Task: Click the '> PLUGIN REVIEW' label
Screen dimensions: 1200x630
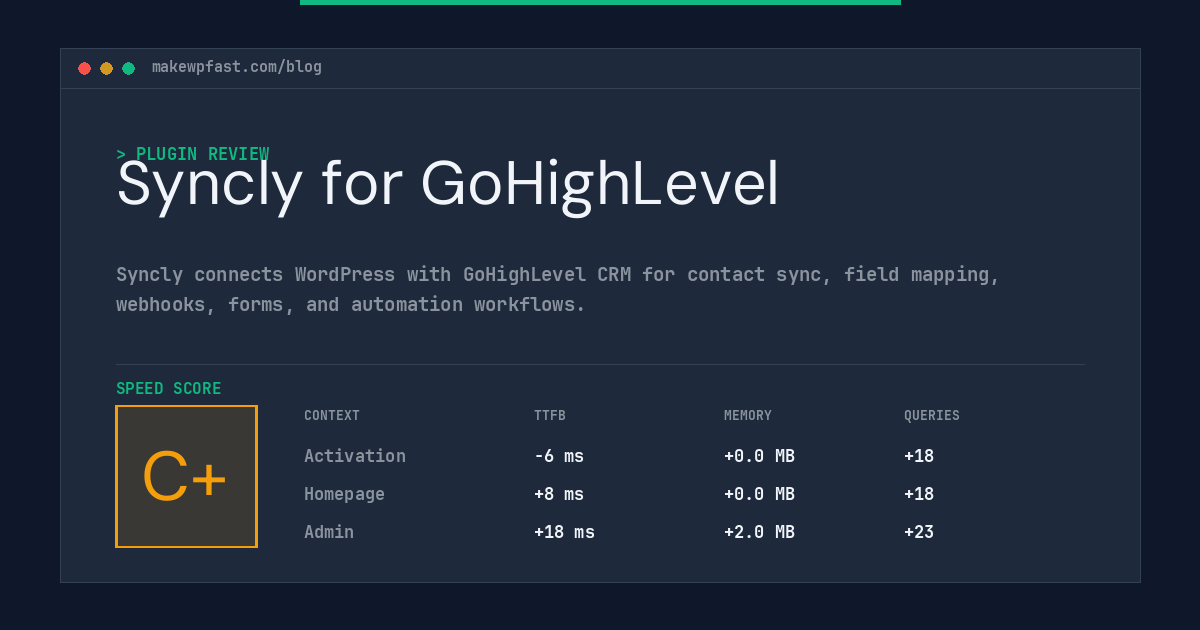Action: 193,154
